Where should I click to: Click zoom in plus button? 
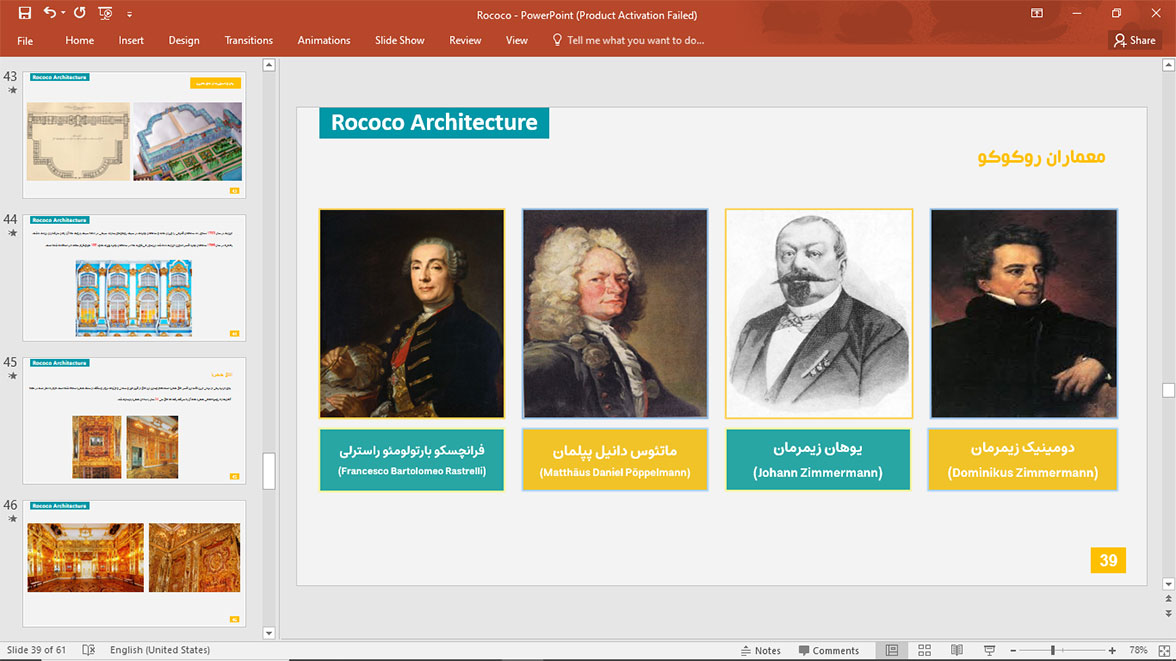[1112, 650]
